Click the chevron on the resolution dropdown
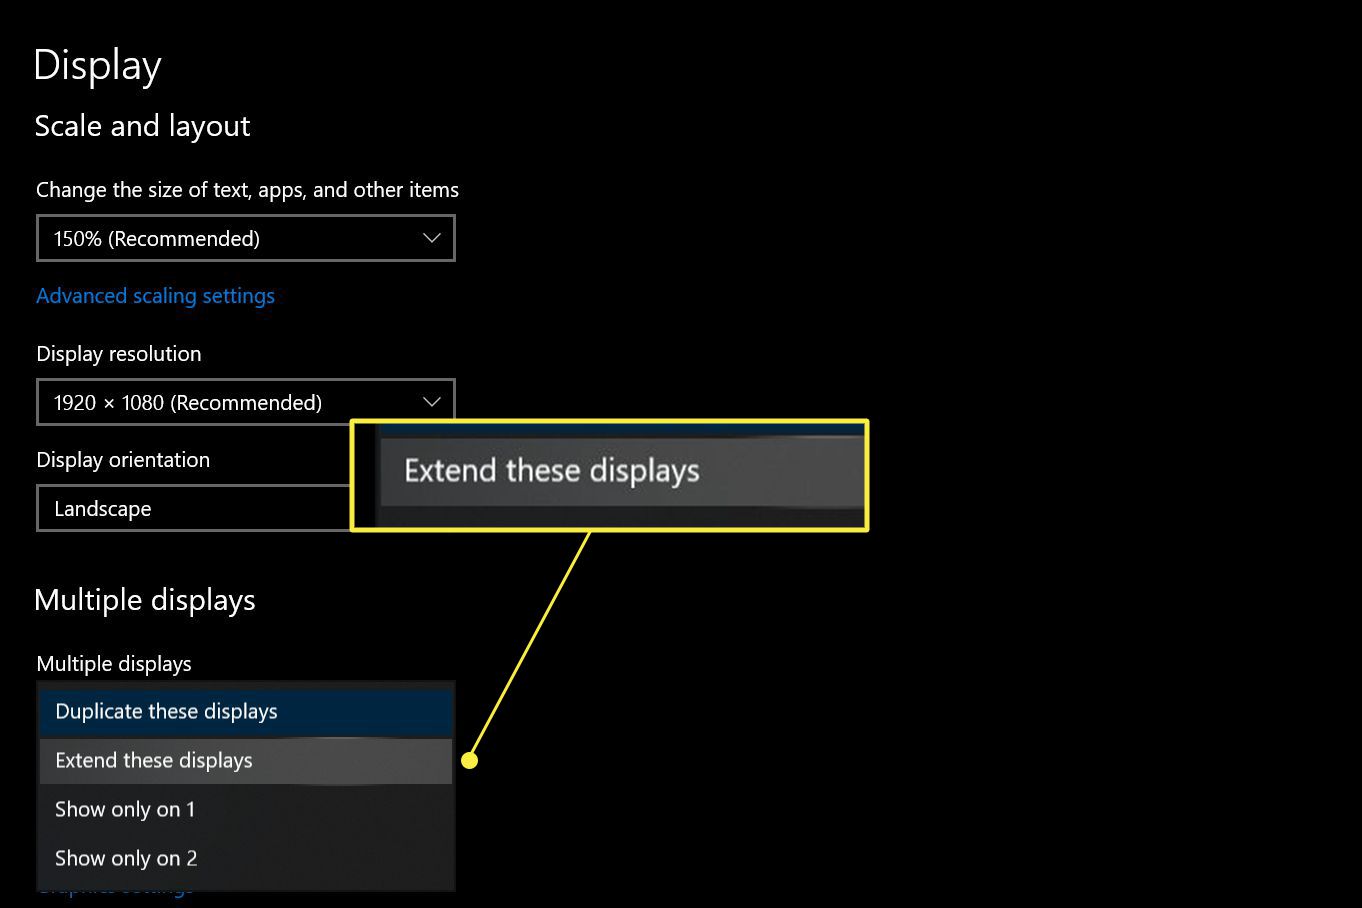The height and width of the screenshot is (908, 1362). pyautogui.click(x=431, y=402)
